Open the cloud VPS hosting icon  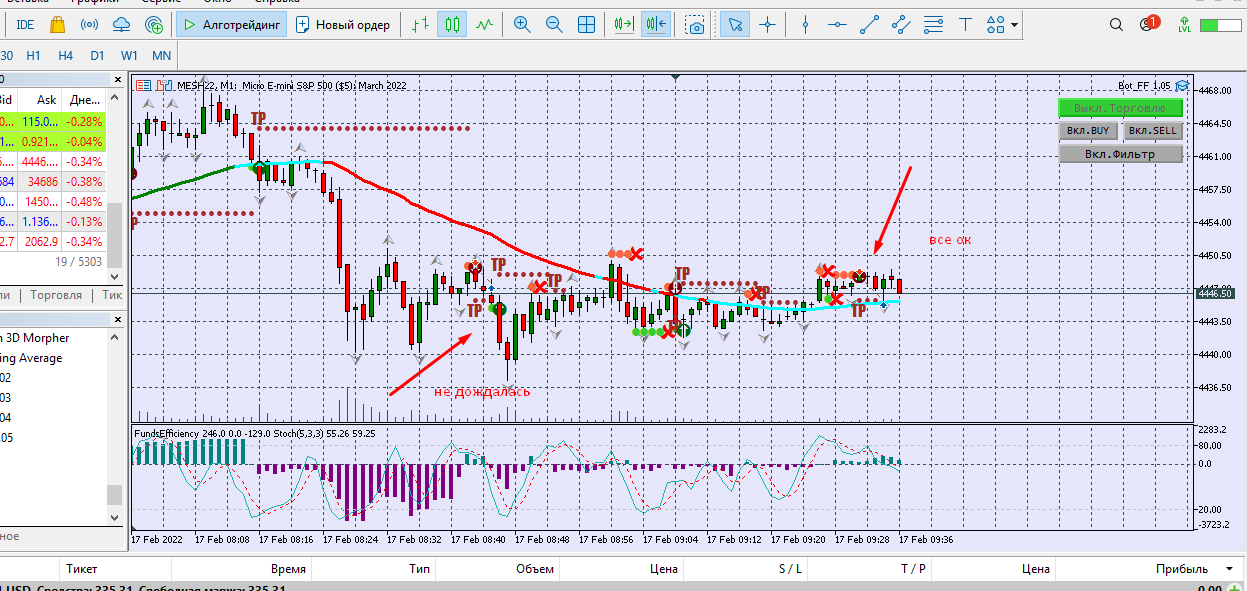click(122, 24)
